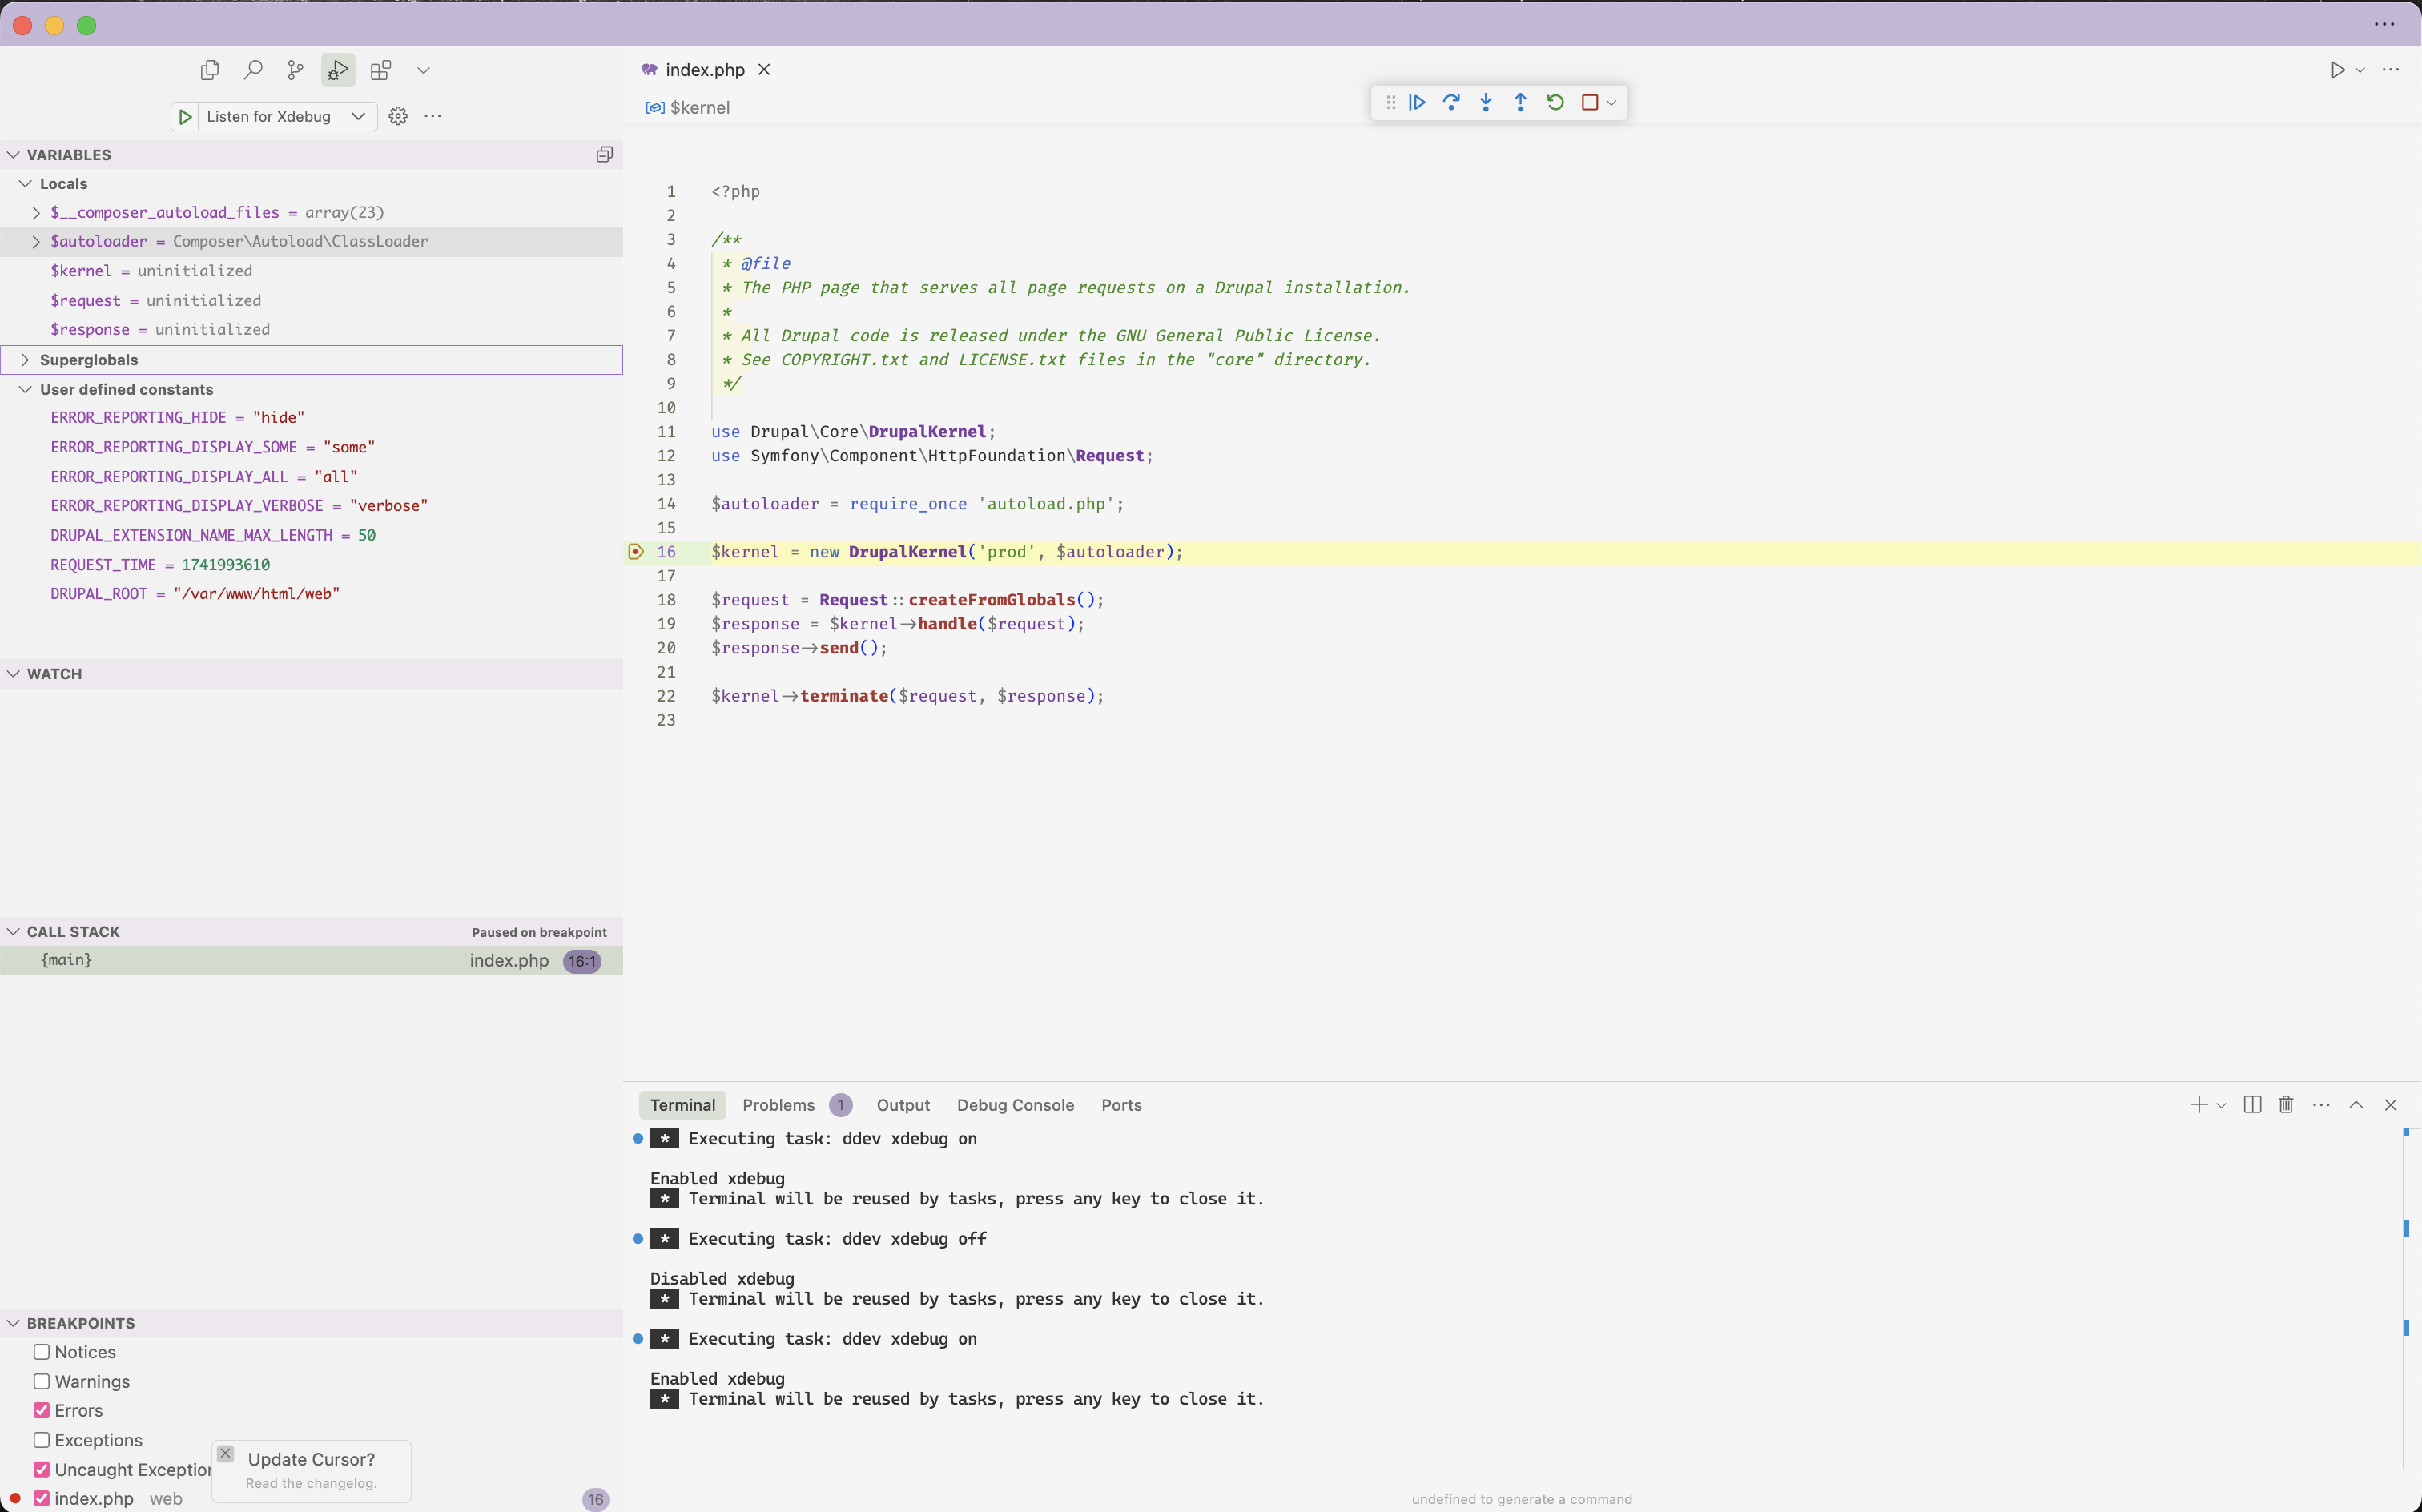This screenshot has height=1512, width=2422.
Task: Enable the Warnings breakpoint checkbox
Action: [42, 1381]
